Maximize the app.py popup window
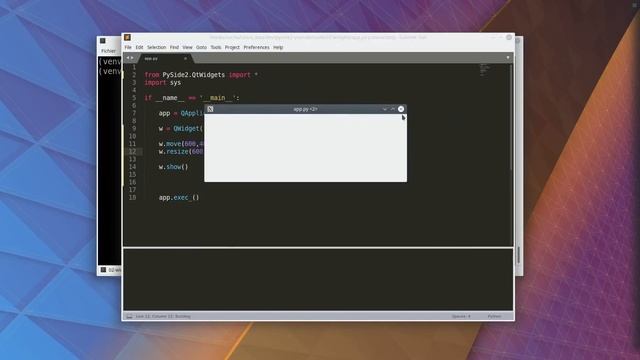Image resolution: width=640 pixels, height=360 pixels. (x=393, y=109)
